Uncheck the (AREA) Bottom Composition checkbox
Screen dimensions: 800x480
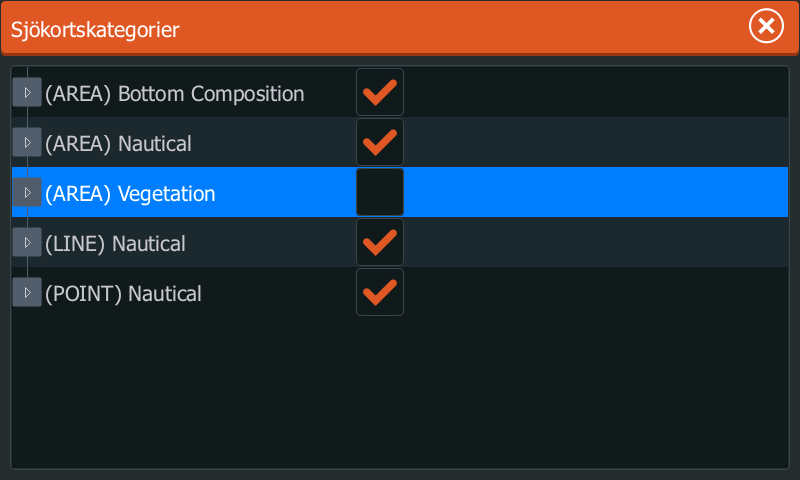pos(380,92)
